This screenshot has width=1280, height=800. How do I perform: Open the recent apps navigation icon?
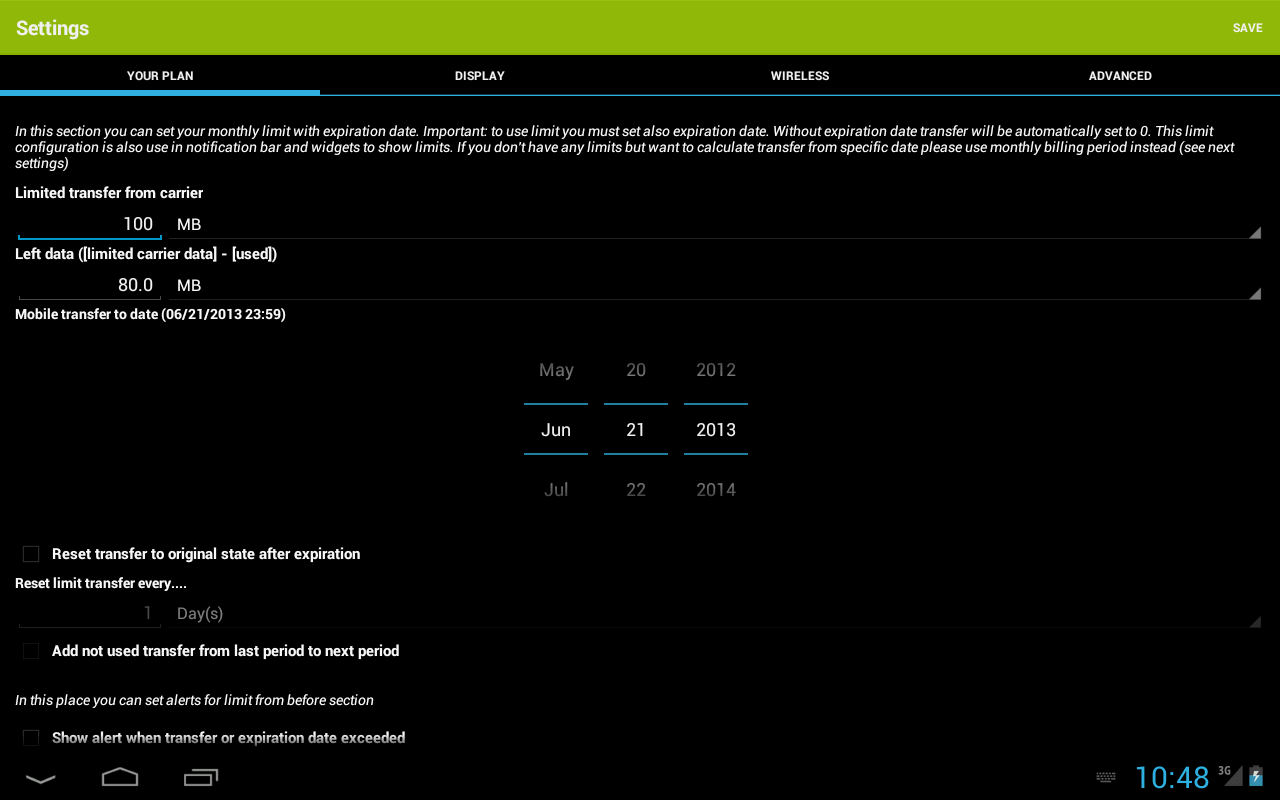(201, 777)
